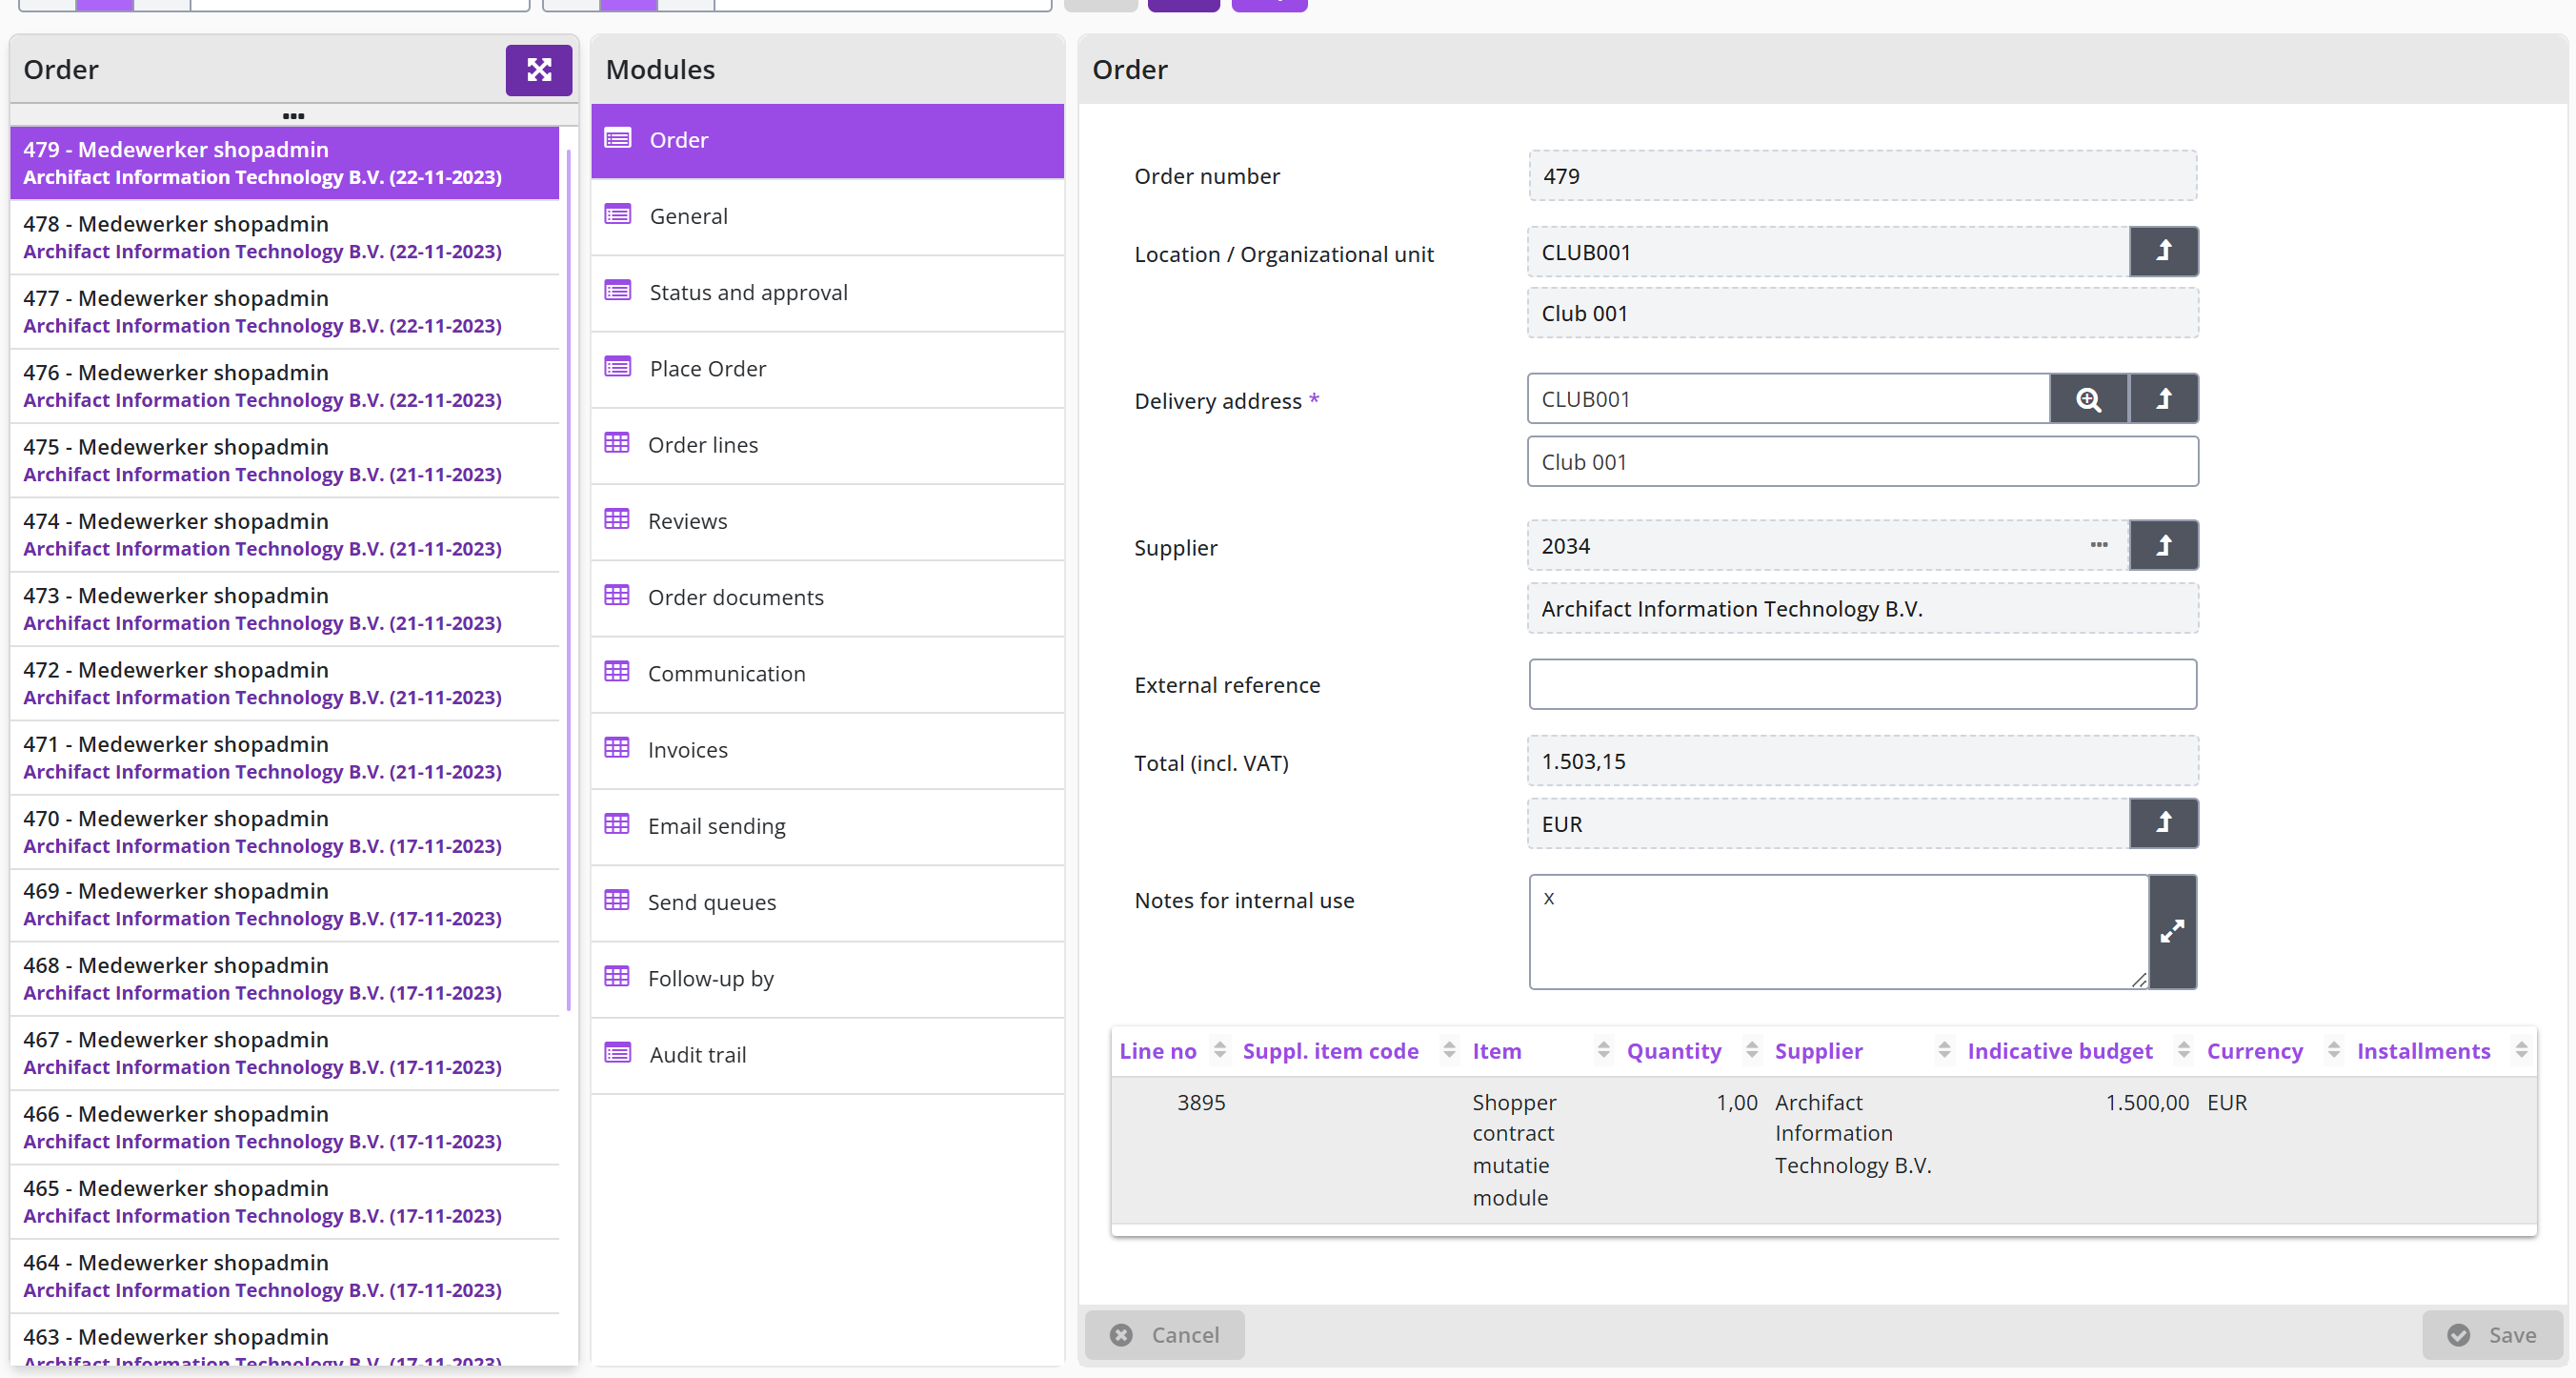
Task: Open the Email sending module
Action: pos(827,826)
